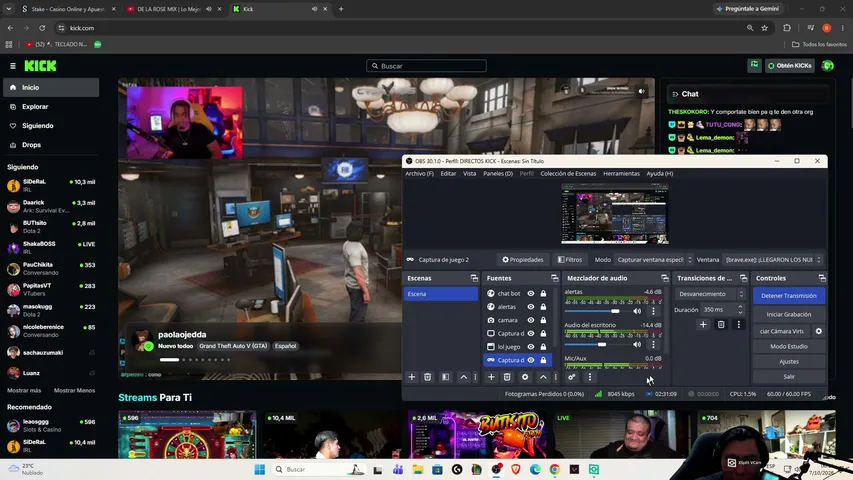
Task: Add a new transition with plus icon
Action: [x=703, y=324]
